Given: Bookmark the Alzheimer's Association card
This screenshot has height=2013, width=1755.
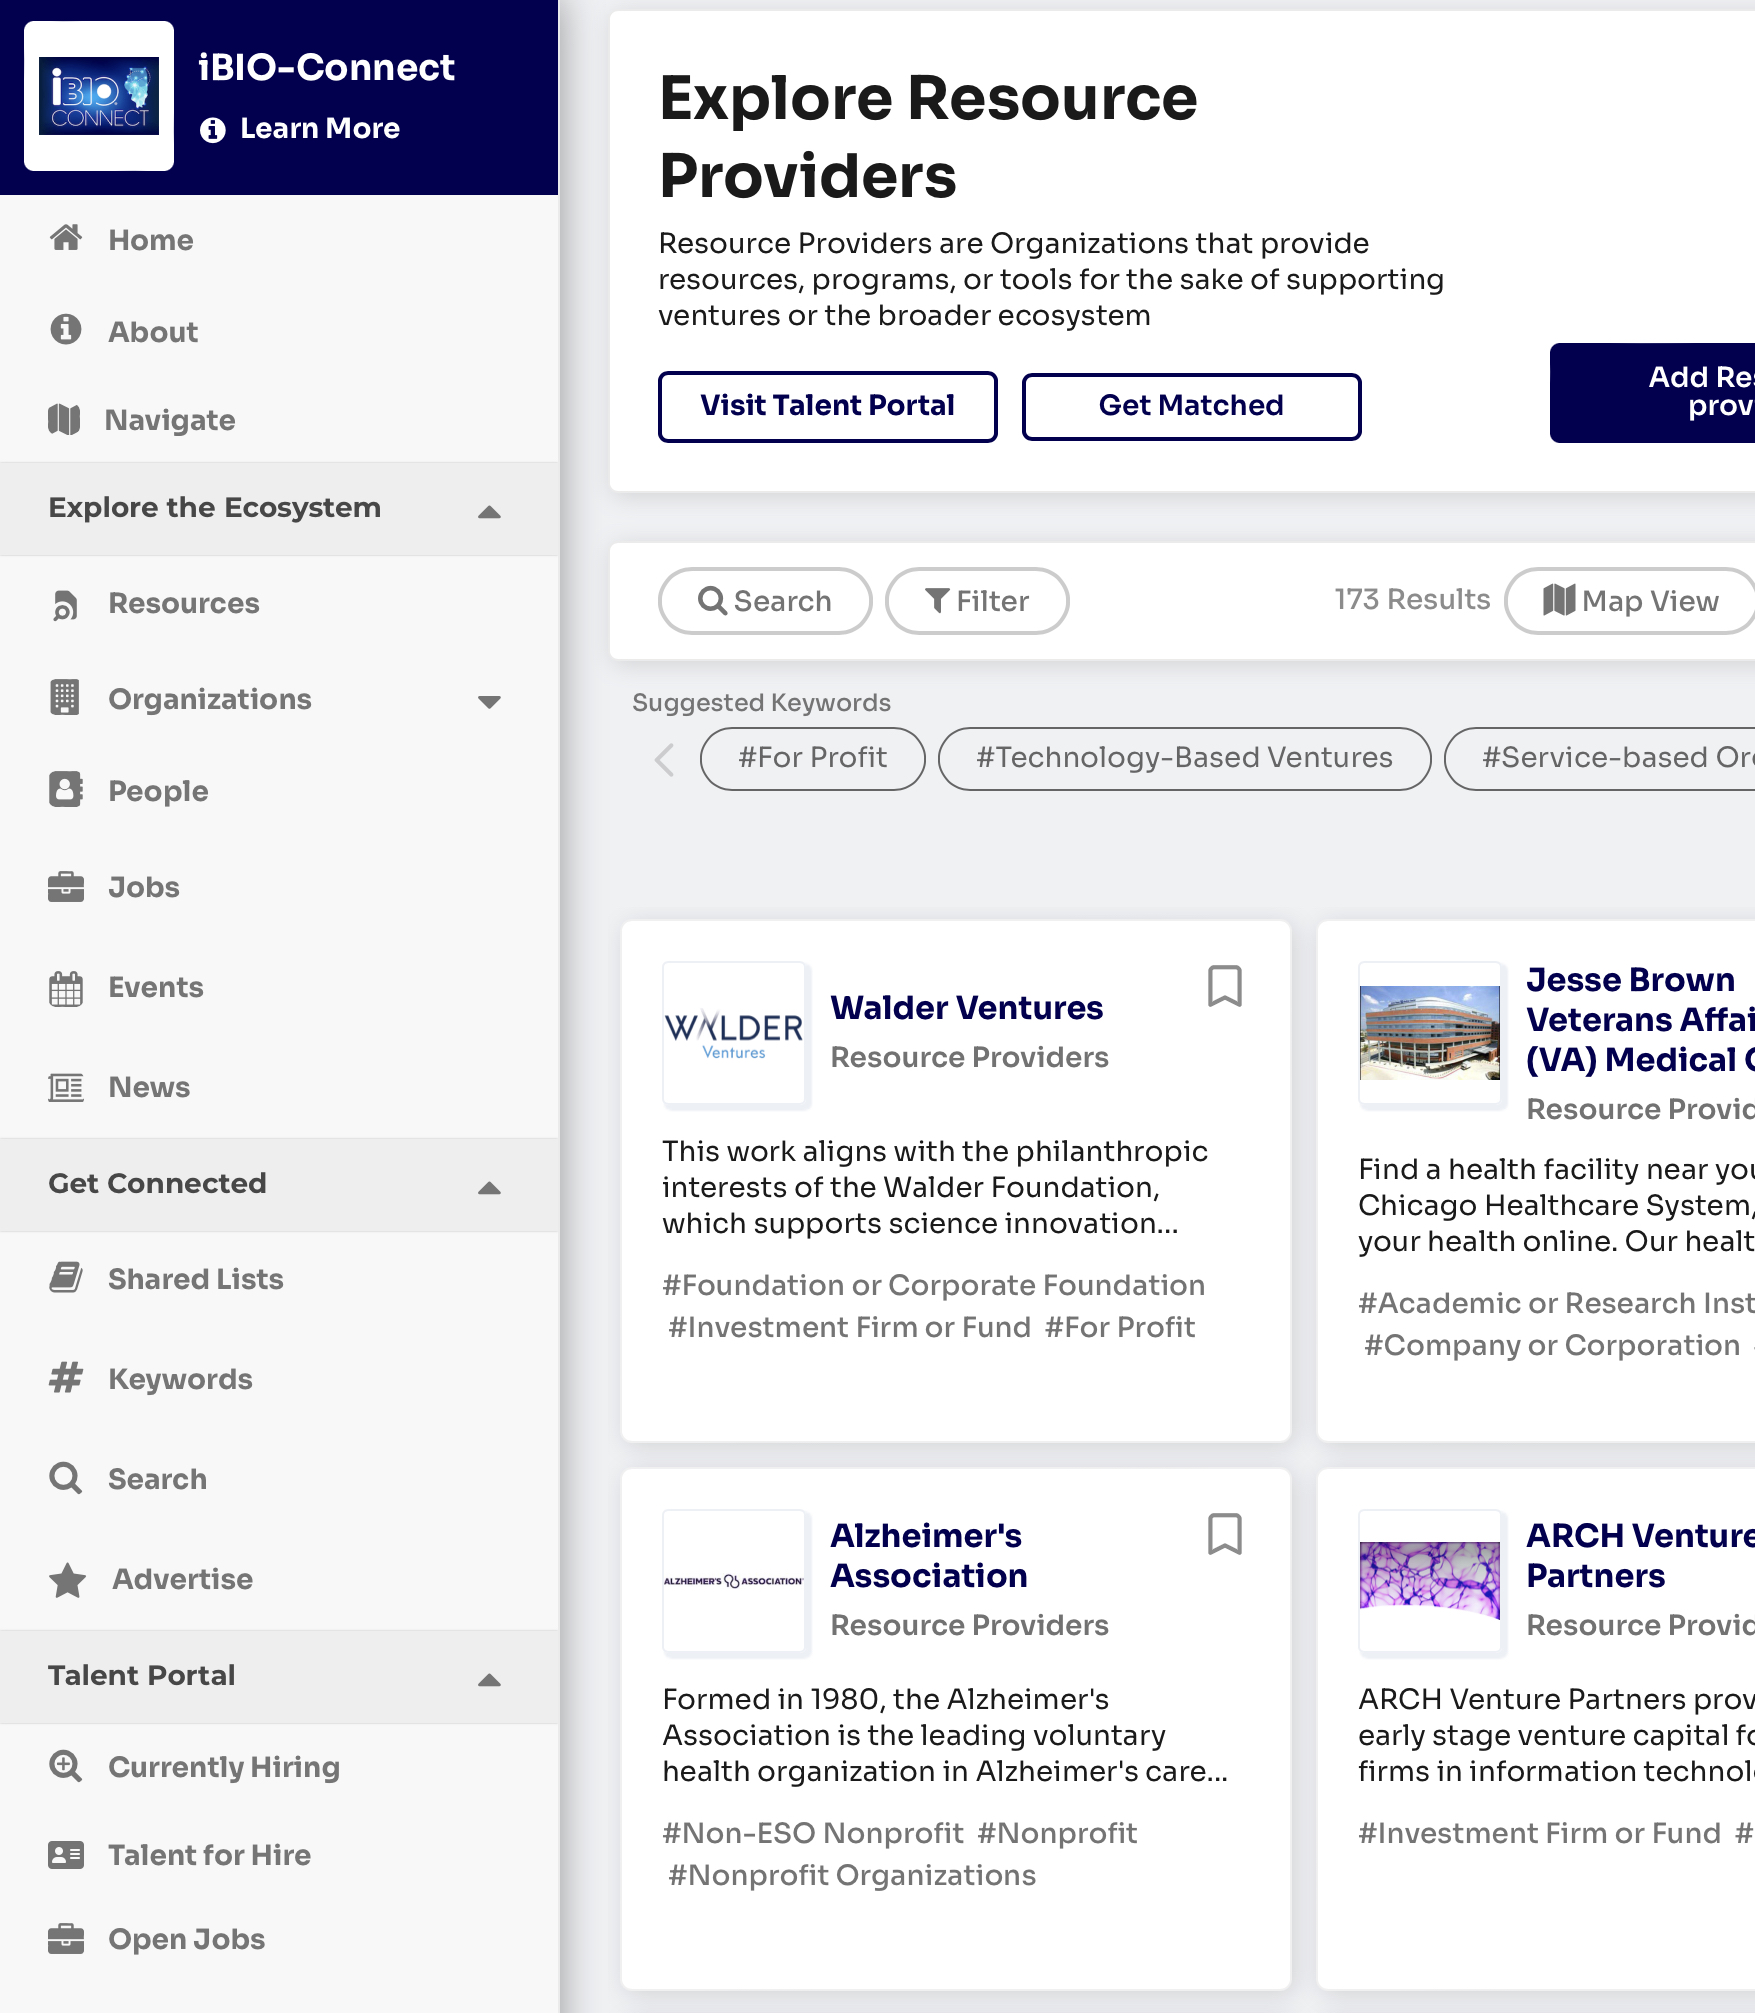Looking at the screenshot, I should (1225, 1534).
